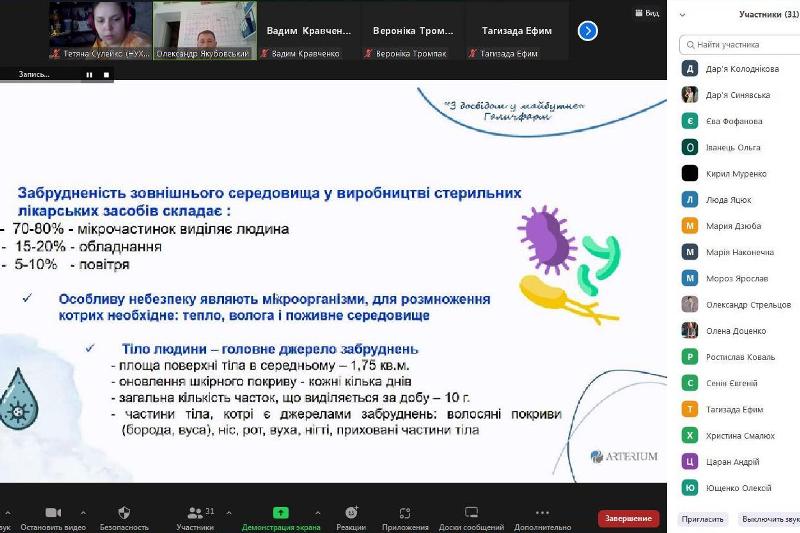Click Ющенко Олексій name in participant list
The height and width of the screenshot is (533, 800).
pos(738,488)
